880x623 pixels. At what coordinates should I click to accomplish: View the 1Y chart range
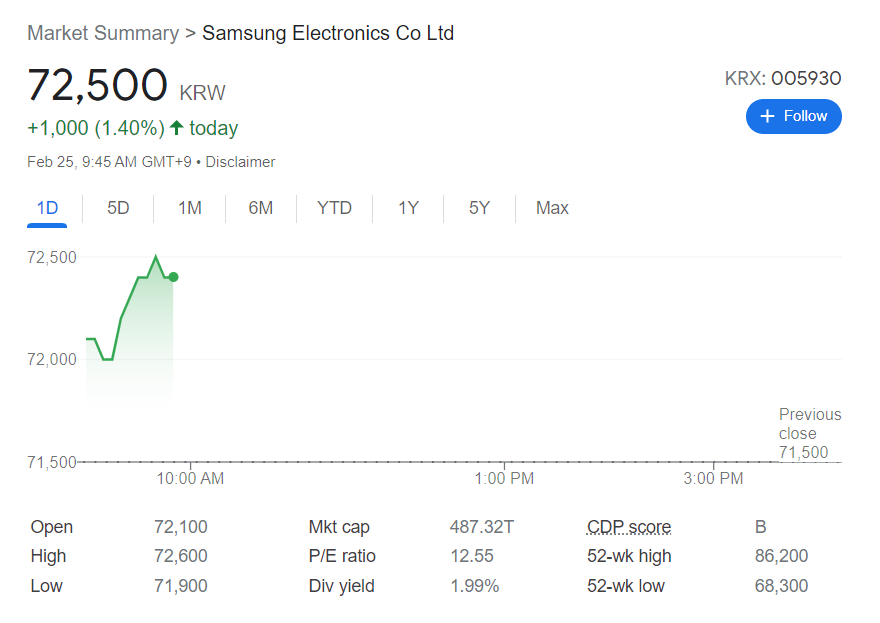(408, 208)
